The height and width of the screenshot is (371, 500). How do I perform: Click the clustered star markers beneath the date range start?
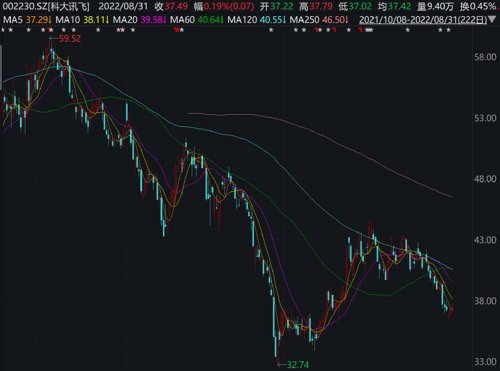click(369, 30)
